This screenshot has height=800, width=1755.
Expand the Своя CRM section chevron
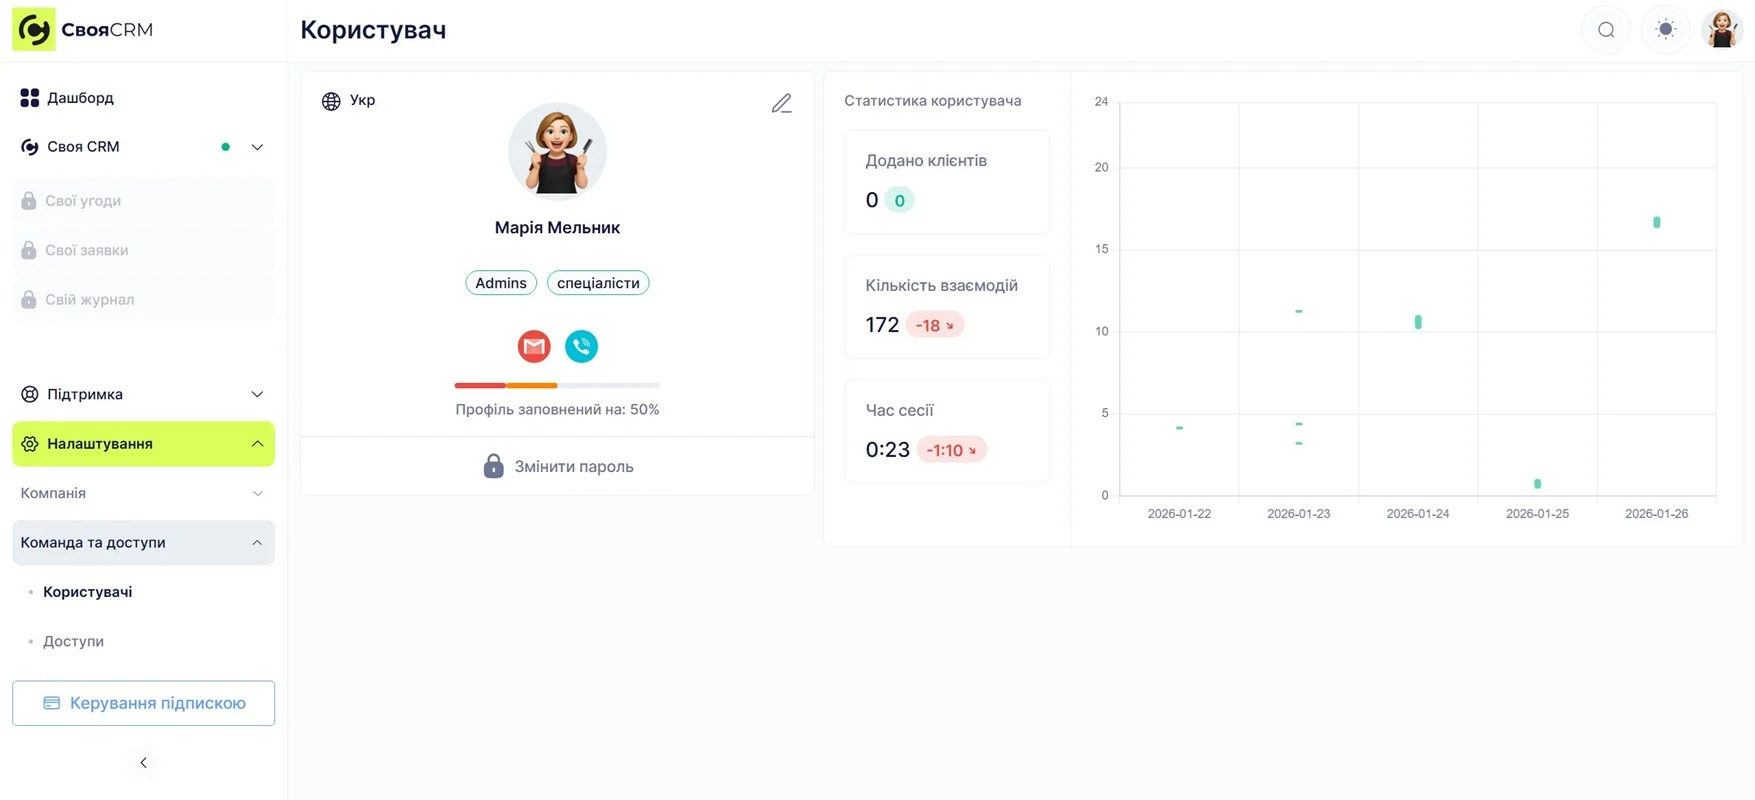[x=257, y=147]
